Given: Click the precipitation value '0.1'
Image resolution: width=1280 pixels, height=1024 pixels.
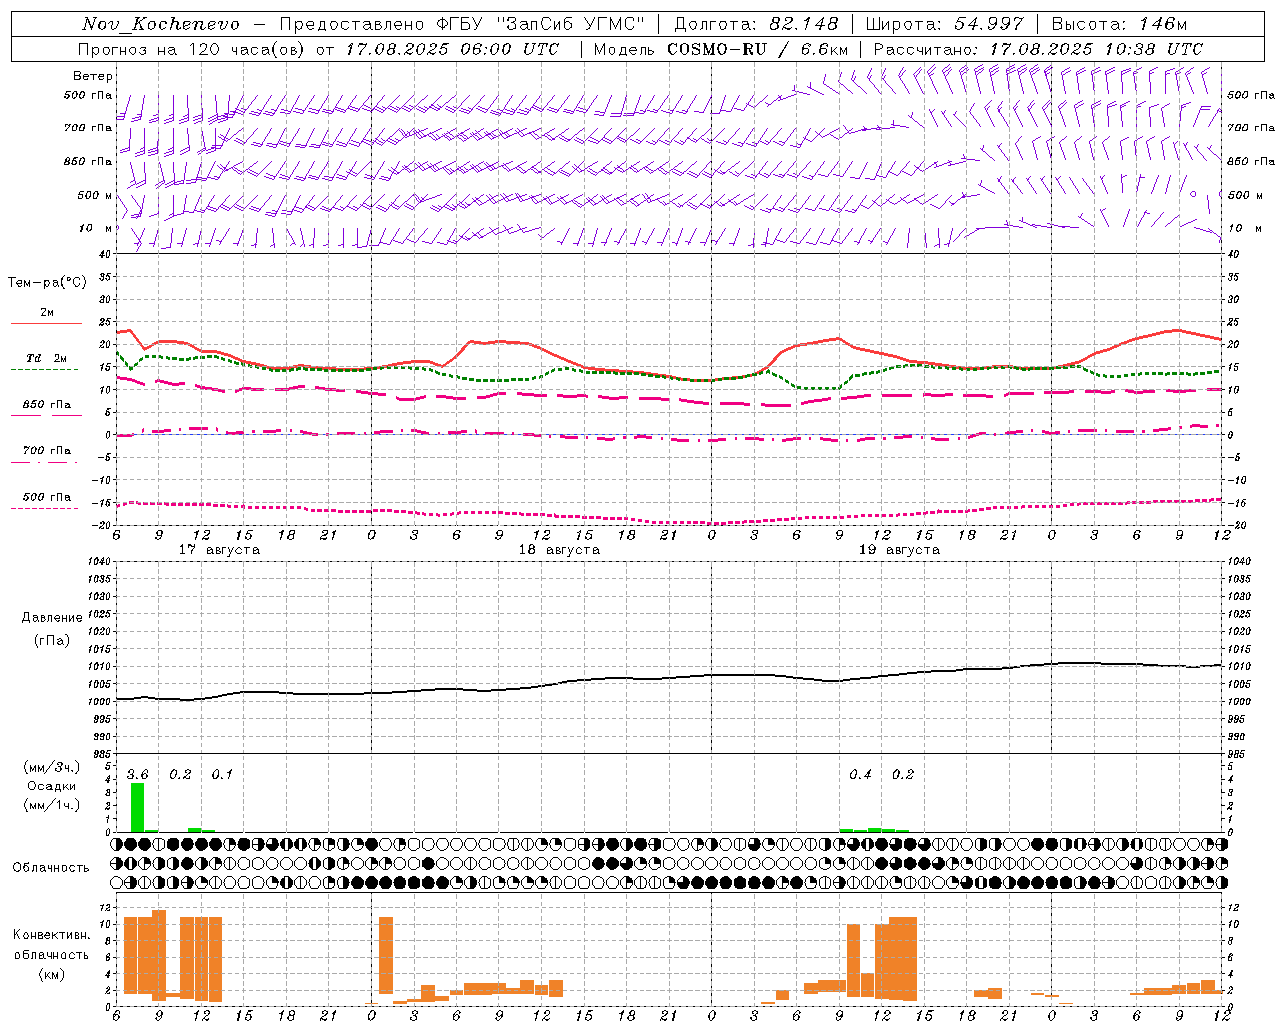Looking at the screenshot, I should (222, 775).
